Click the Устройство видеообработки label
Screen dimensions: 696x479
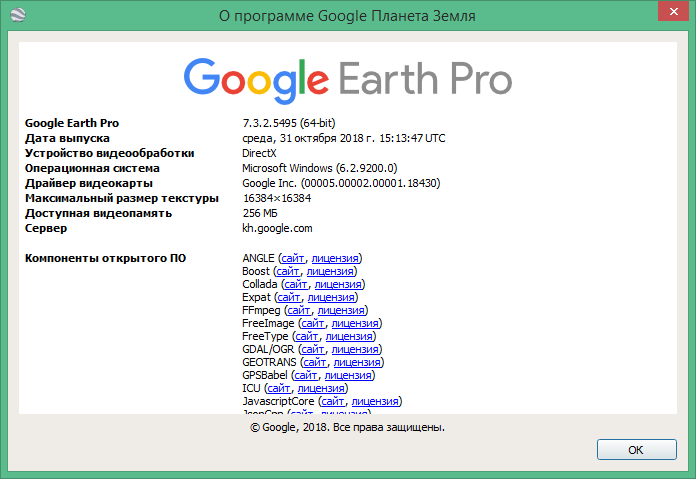pyautogui.click(x=110, y=153)
